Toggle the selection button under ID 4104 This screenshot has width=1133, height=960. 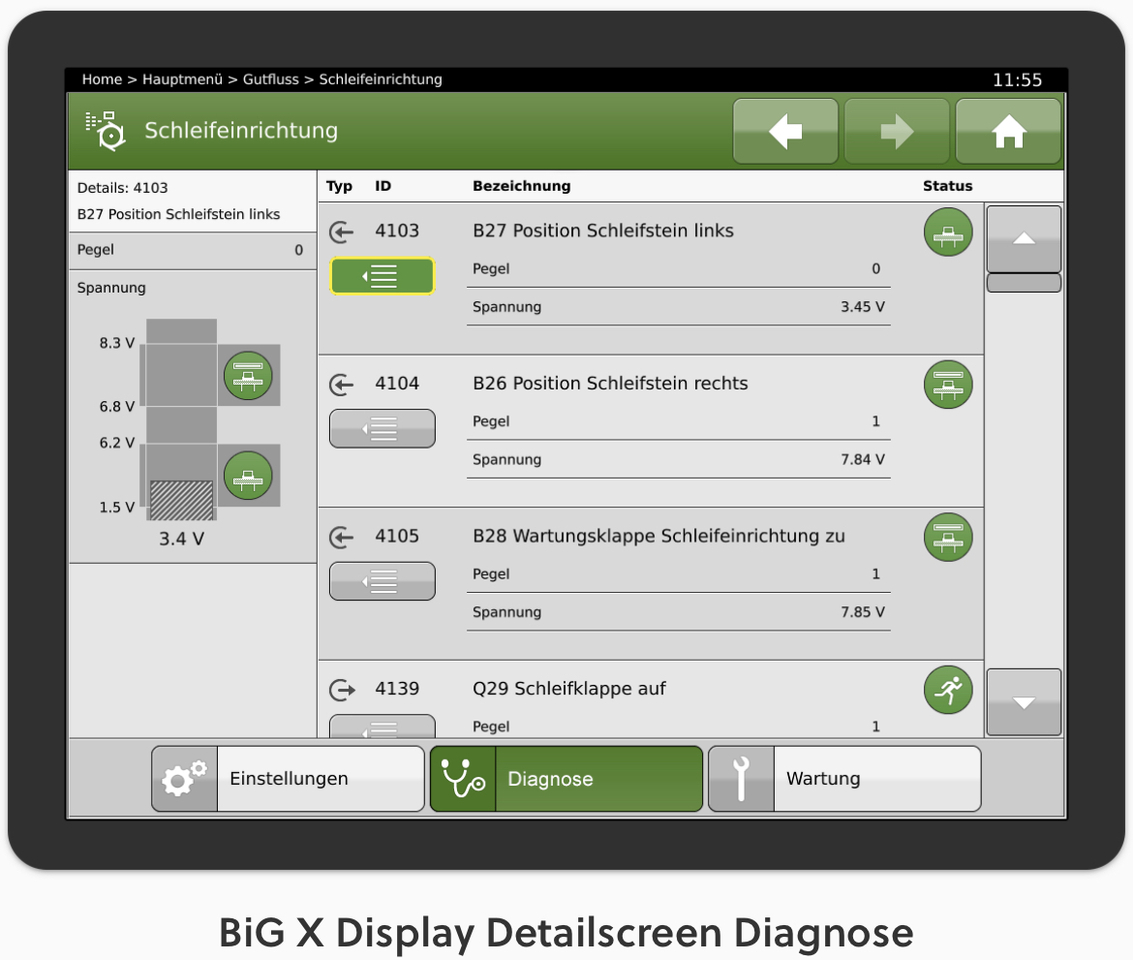pos(382,428)
